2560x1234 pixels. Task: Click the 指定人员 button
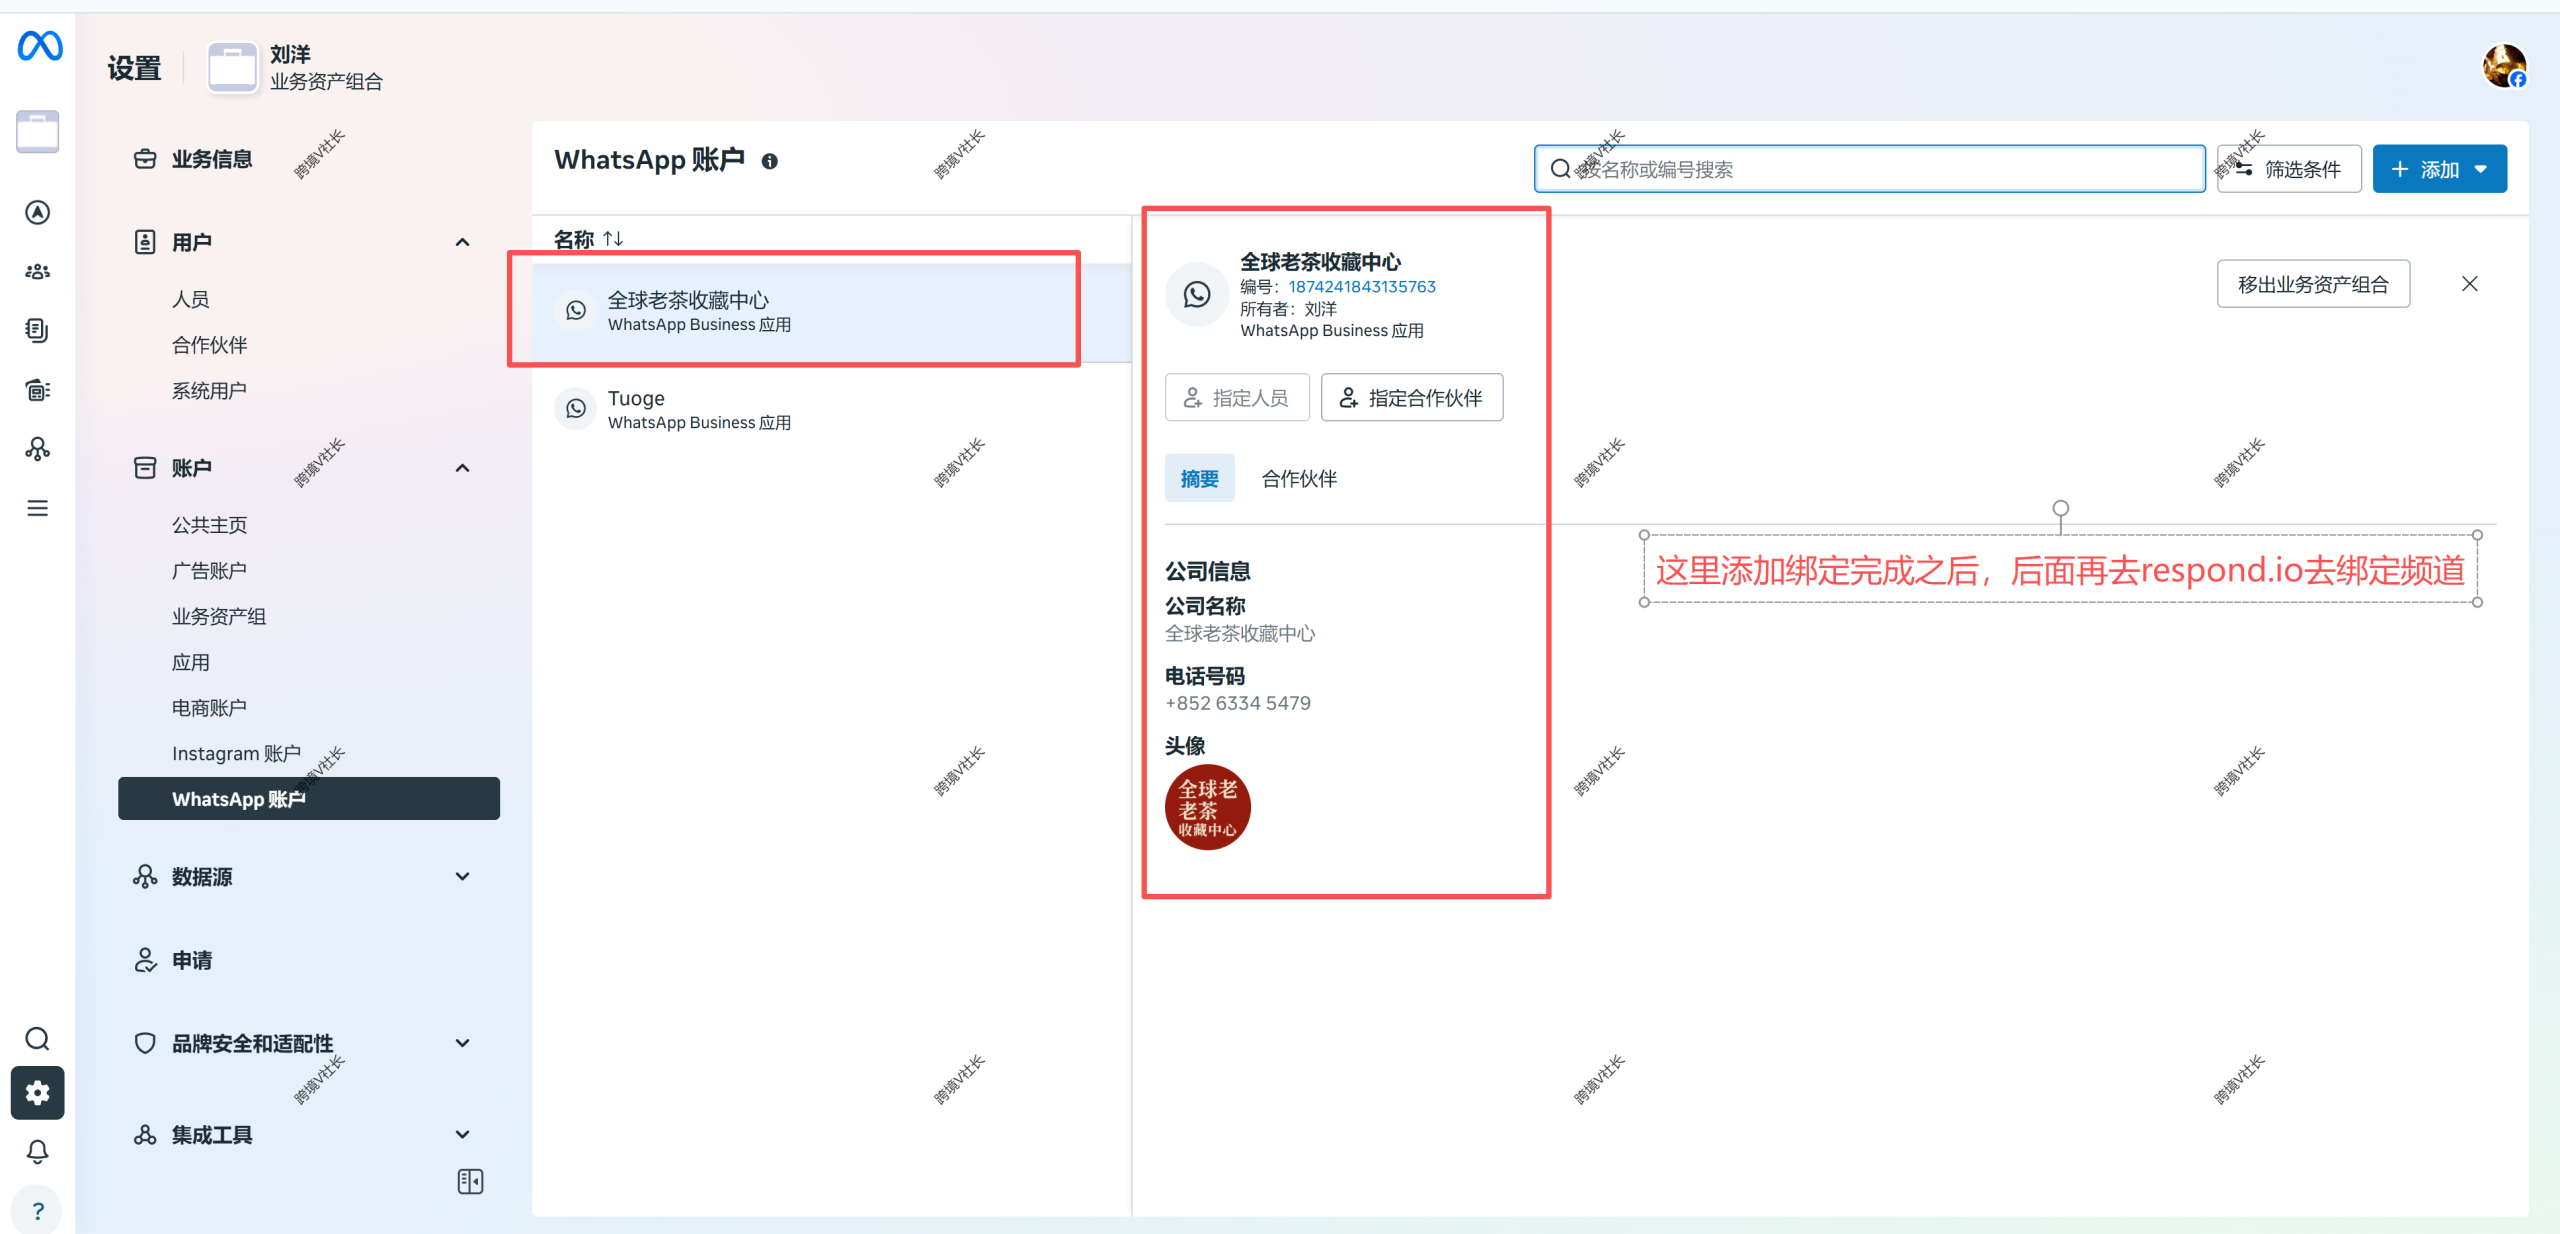(1237, 398)
